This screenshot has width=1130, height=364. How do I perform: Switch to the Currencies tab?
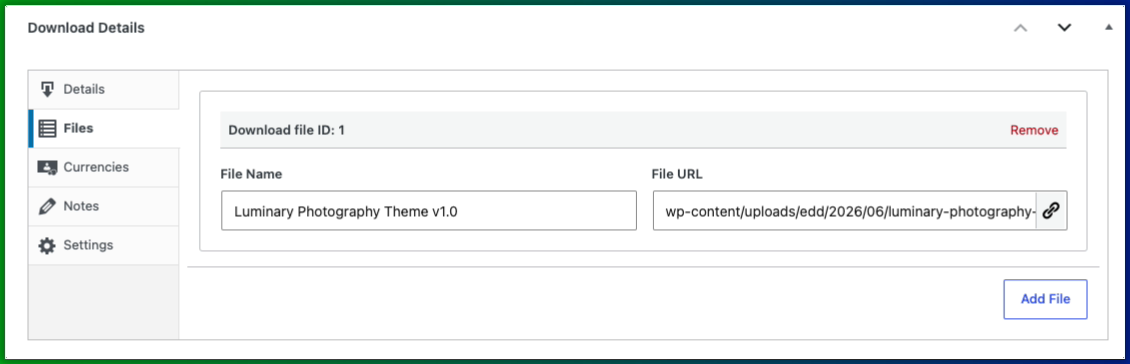104,167
